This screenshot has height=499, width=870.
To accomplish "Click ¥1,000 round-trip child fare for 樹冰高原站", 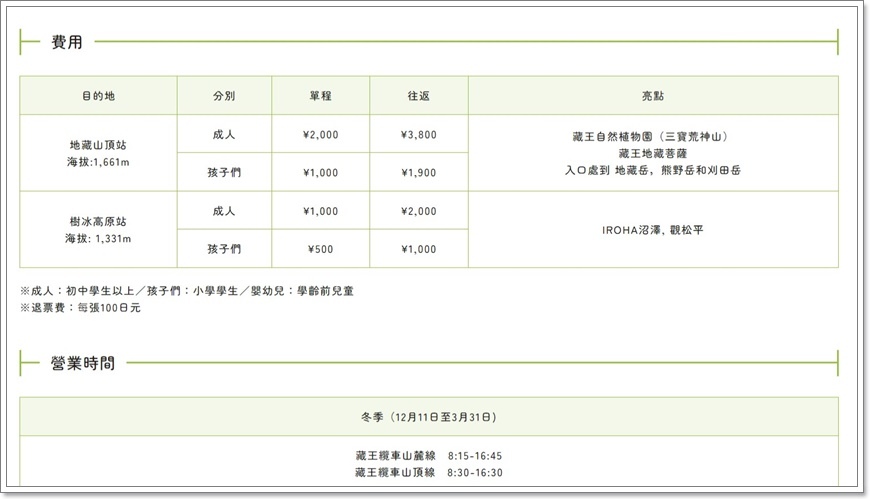I will 419,249.
